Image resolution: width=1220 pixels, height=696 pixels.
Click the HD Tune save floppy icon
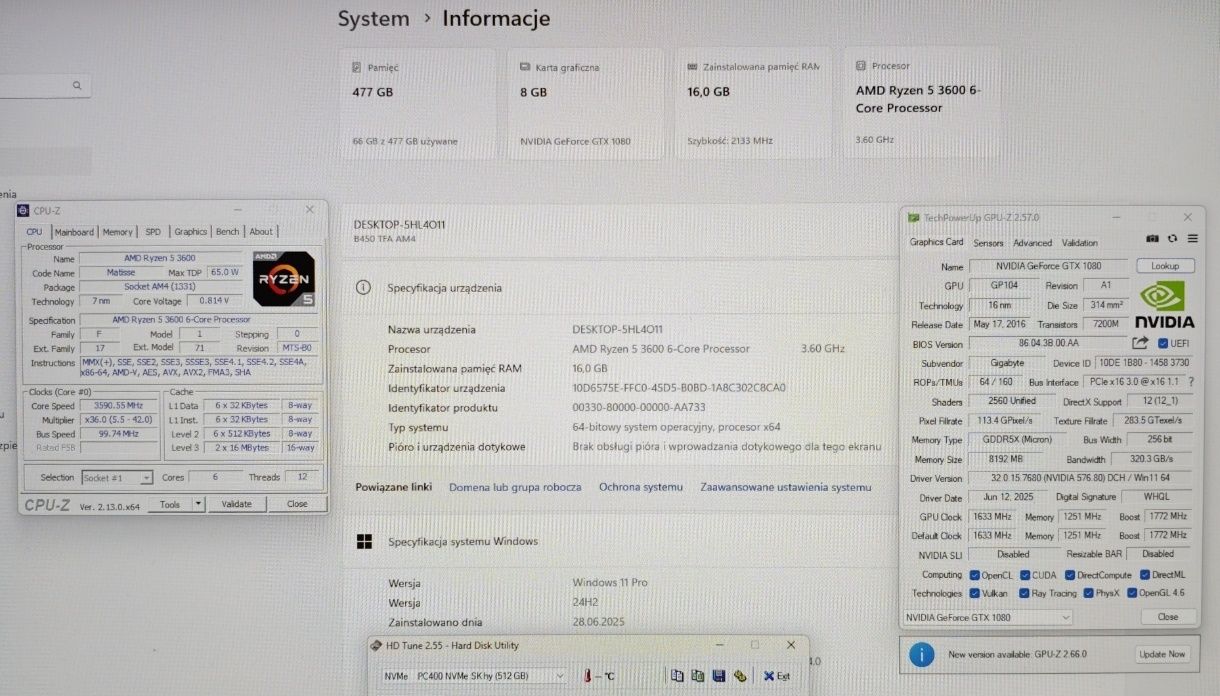pyautogui.click(x=718, y=676)
